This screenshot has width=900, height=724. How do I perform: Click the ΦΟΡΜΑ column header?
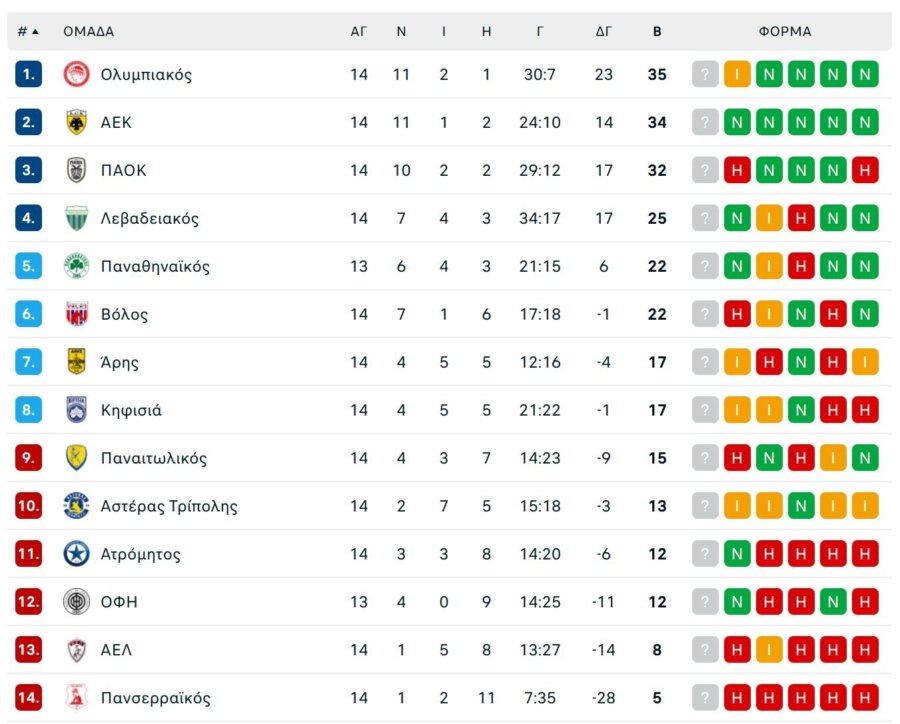tap(785, 31)
